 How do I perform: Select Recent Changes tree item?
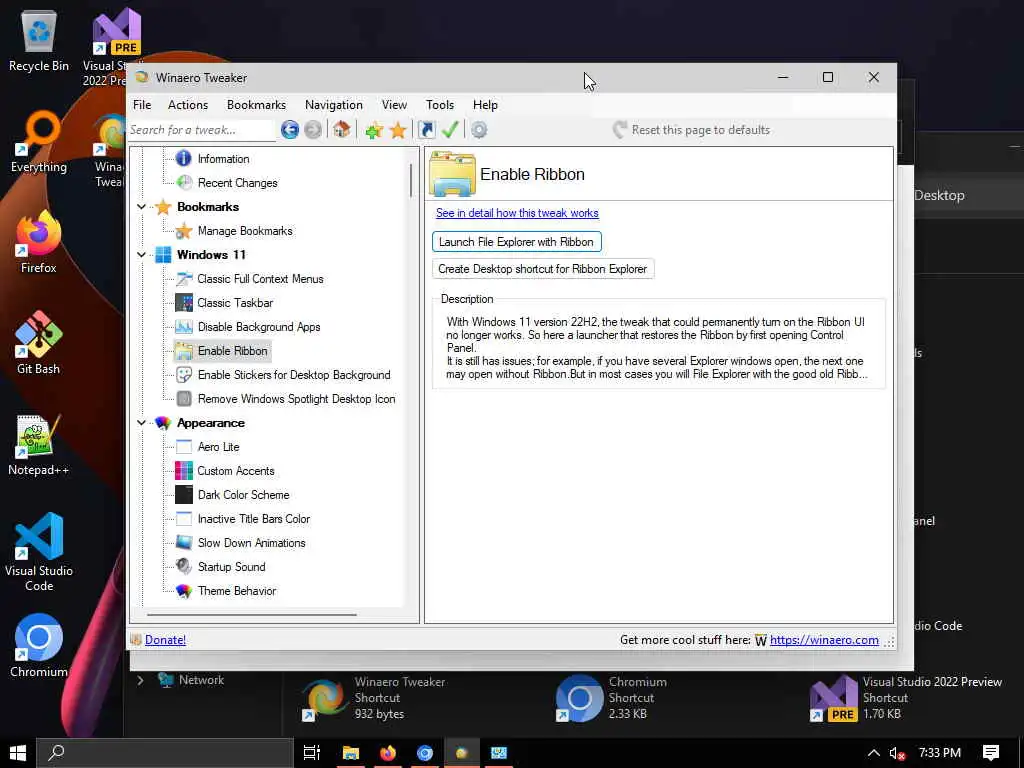(x=238, y=183)
